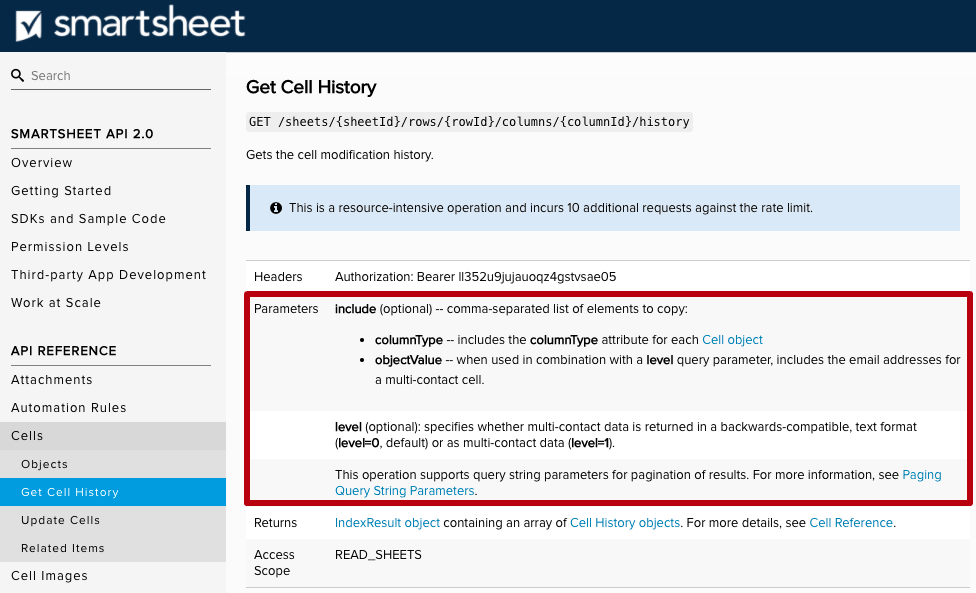Click the info icon in the blue notice banner
Screen dimensions: 976x593
275,208
